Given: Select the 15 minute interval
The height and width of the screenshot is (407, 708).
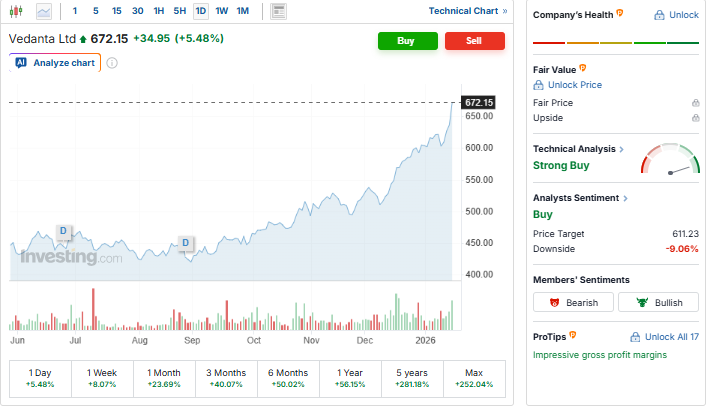Looking at the screenshot, I should [116, 11].
